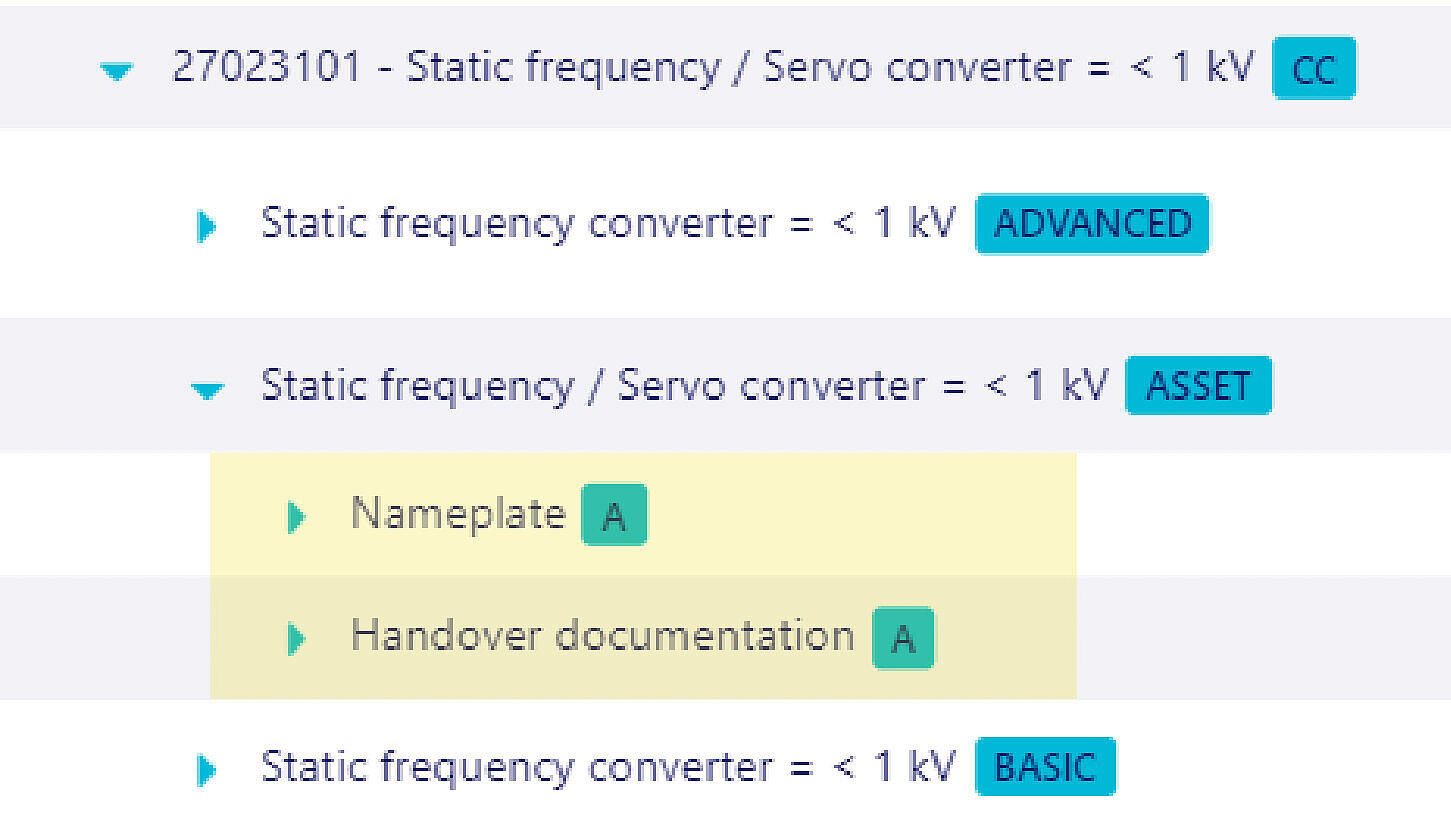This screenshot has height=816, width=1451.
Task: Collapse the 27023101 top-level tree node
Action: [x=117, y=71]
